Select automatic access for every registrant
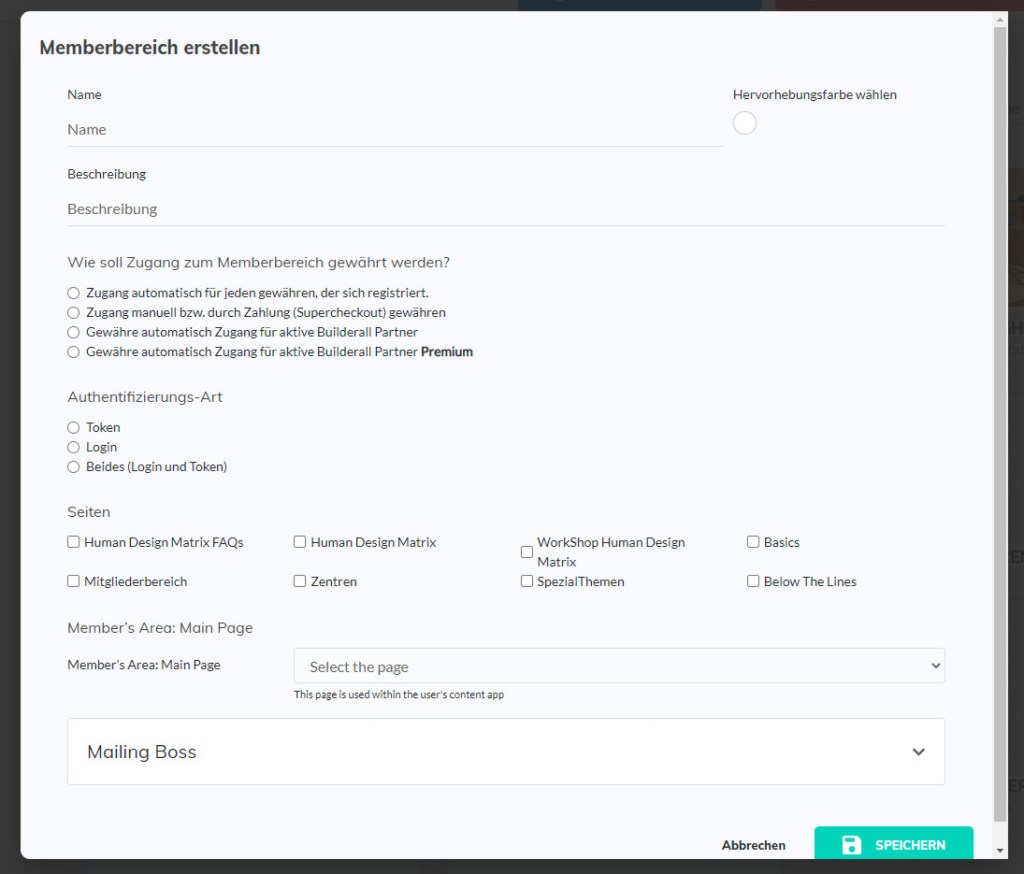 click(x=73, y=293)
